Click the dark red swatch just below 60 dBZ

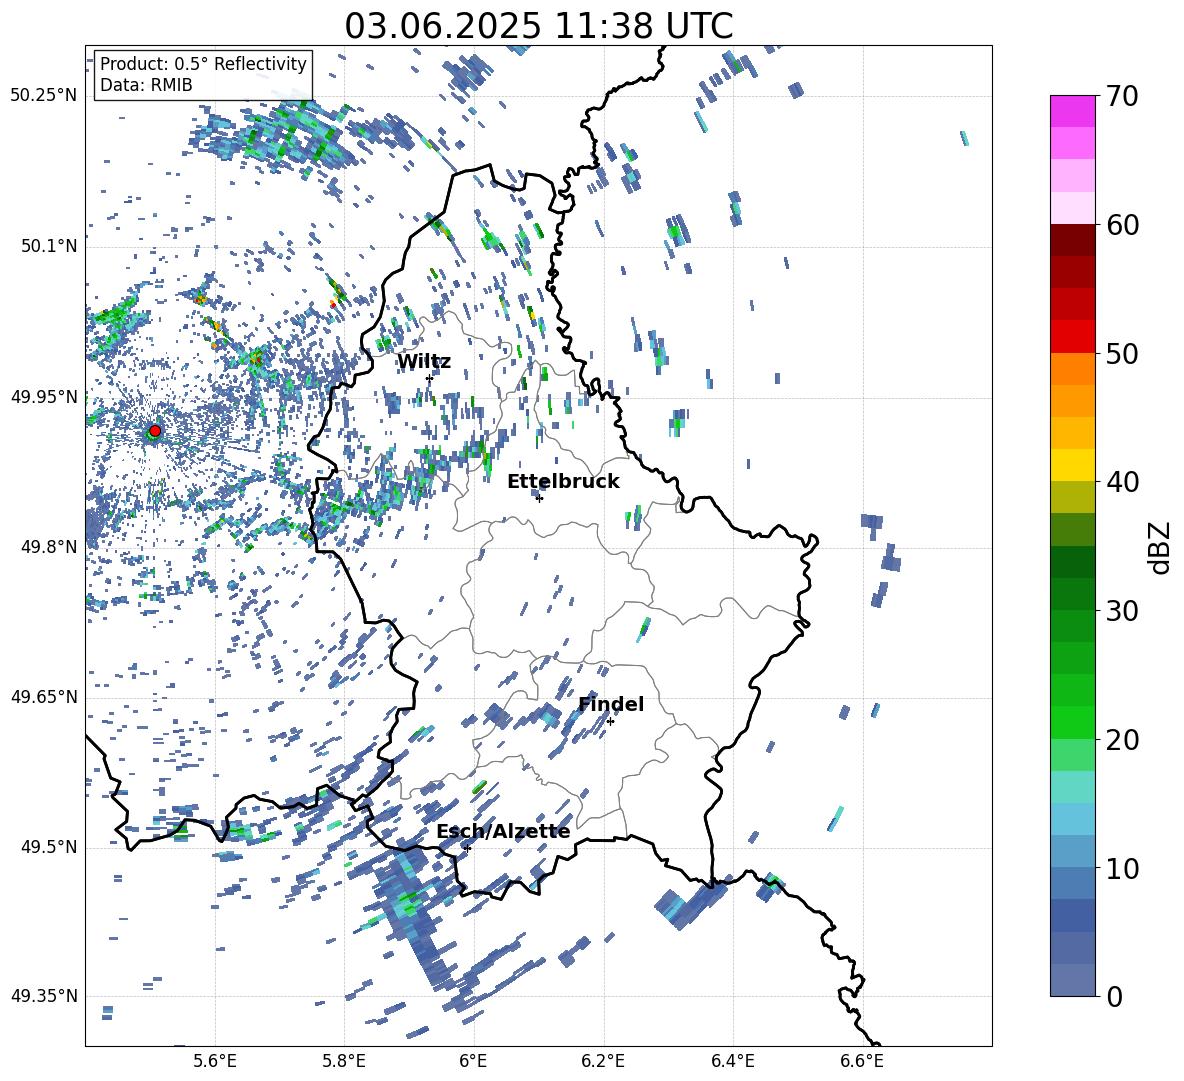[x=1072, y=240]
